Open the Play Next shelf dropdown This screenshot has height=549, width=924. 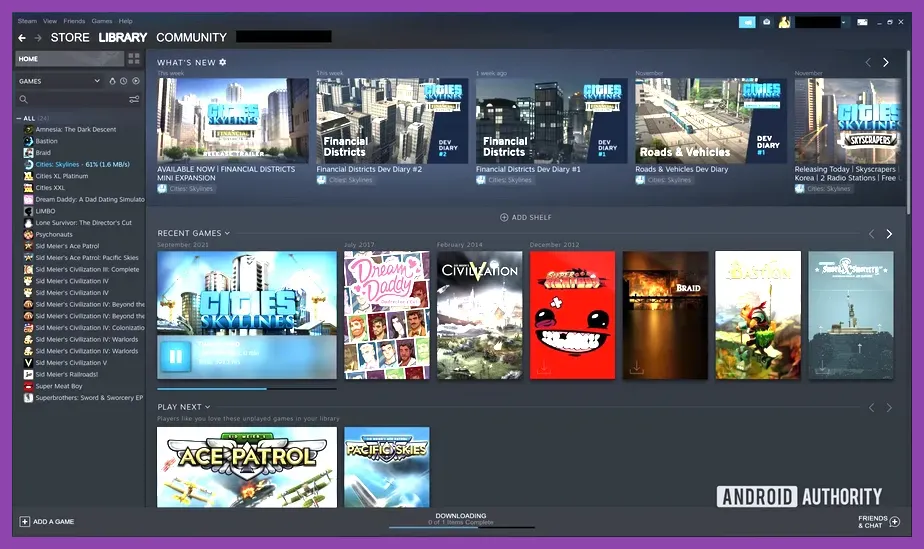click(x=207, y=407)
